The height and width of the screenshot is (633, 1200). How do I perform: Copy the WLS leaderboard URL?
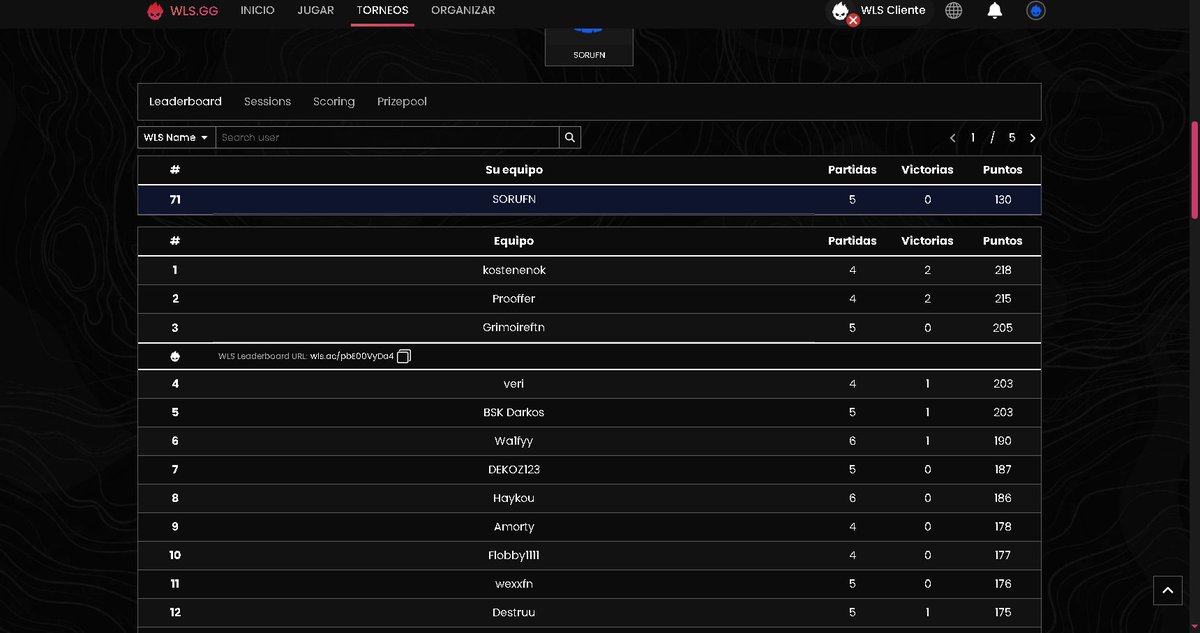[404, 356]
